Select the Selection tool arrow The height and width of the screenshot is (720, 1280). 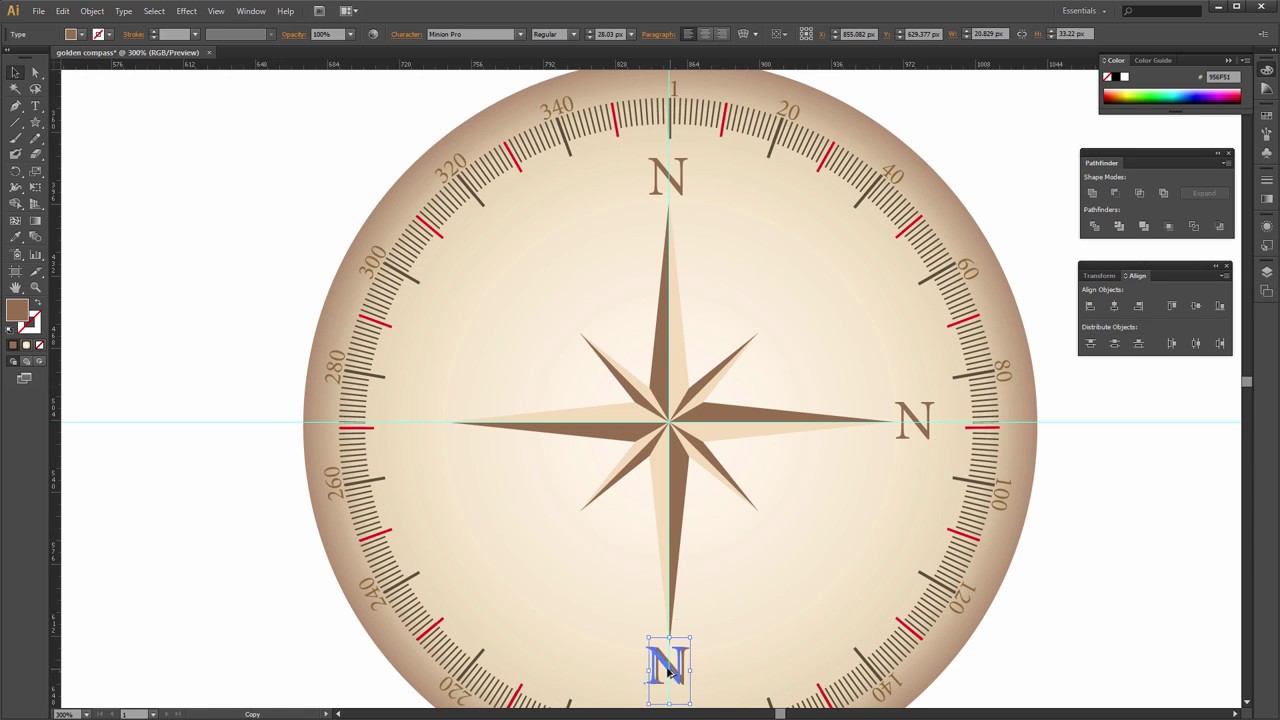point(15,72)
